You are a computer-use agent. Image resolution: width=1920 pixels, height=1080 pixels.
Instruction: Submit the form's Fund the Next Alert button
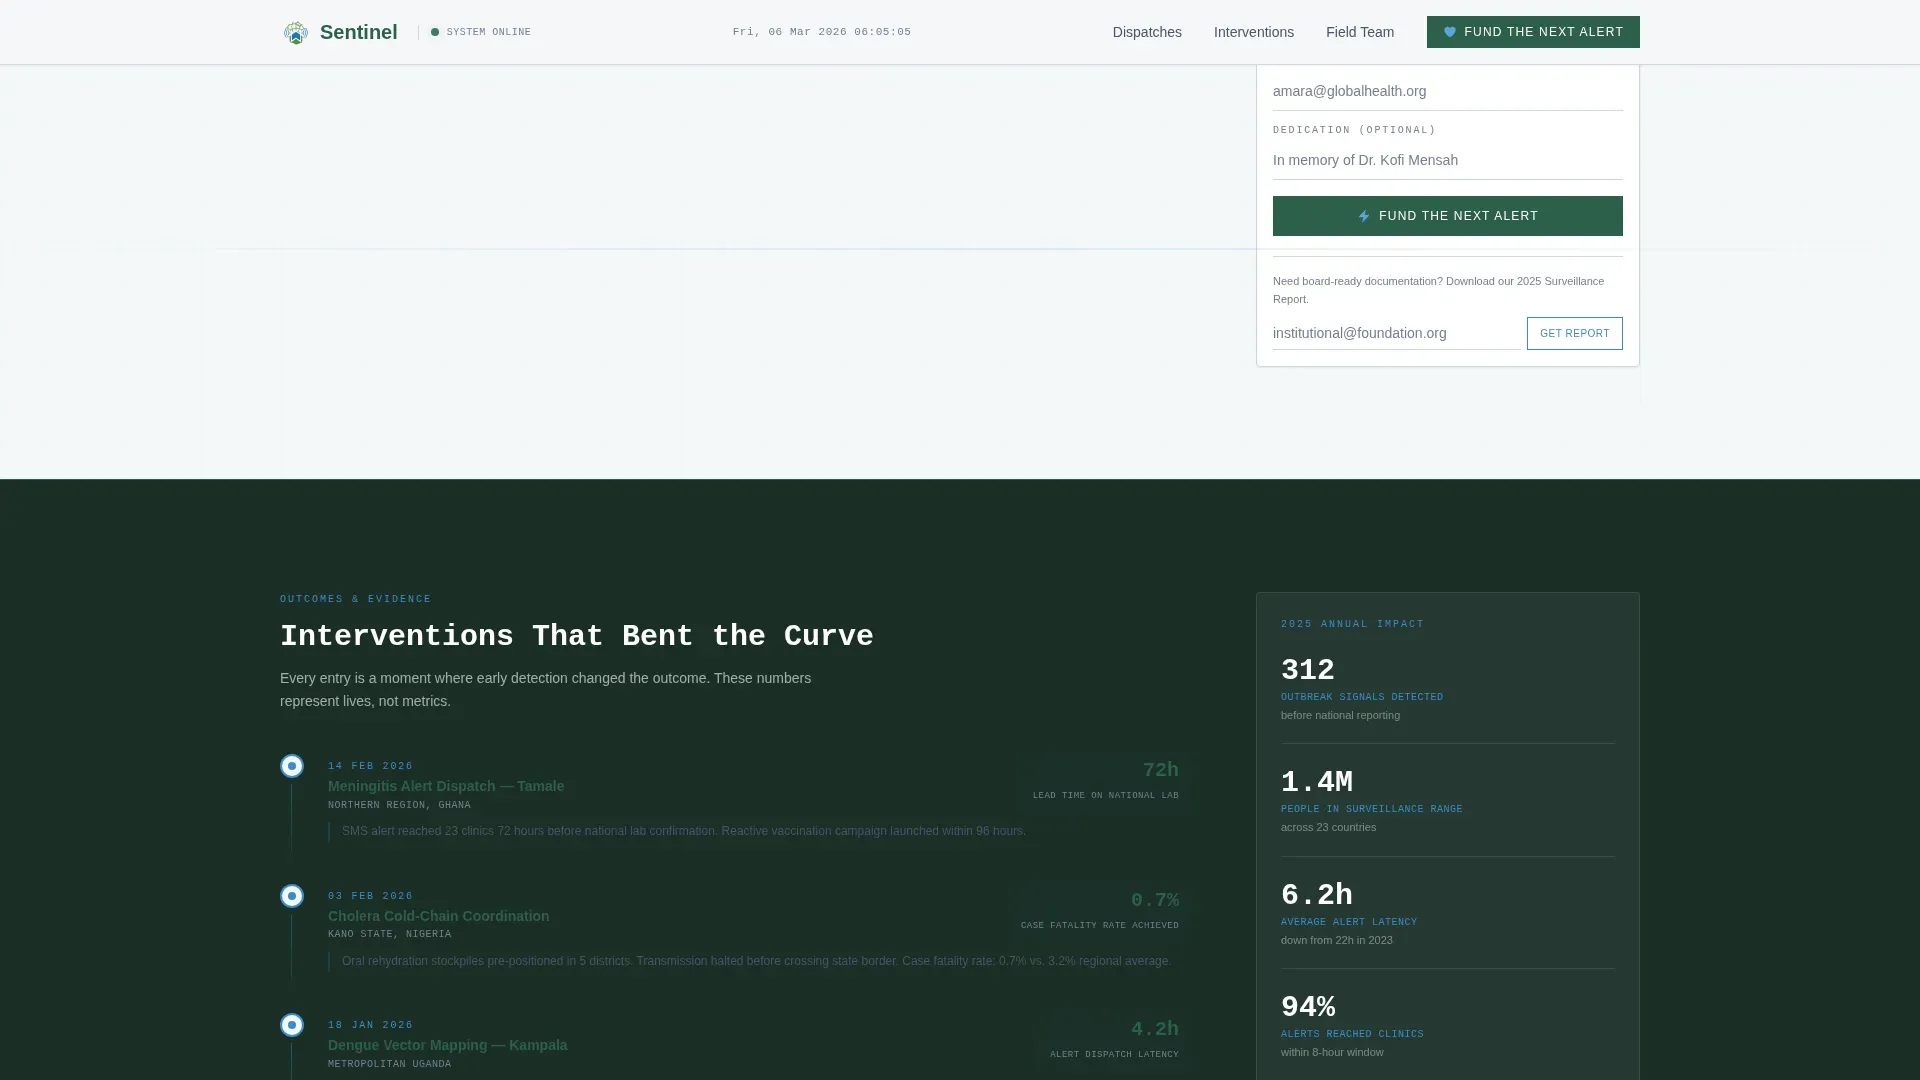[x=1448, y=216]
